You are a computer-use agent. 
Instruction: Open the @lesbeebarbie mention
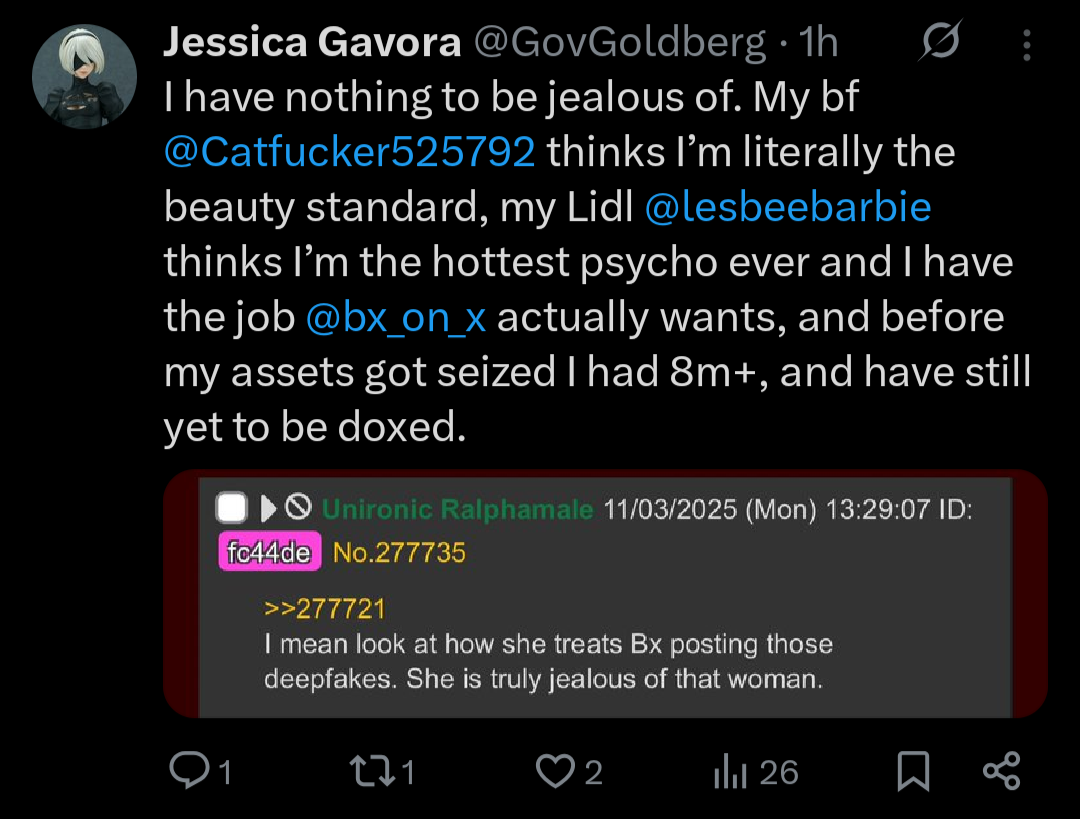(787, 207)
